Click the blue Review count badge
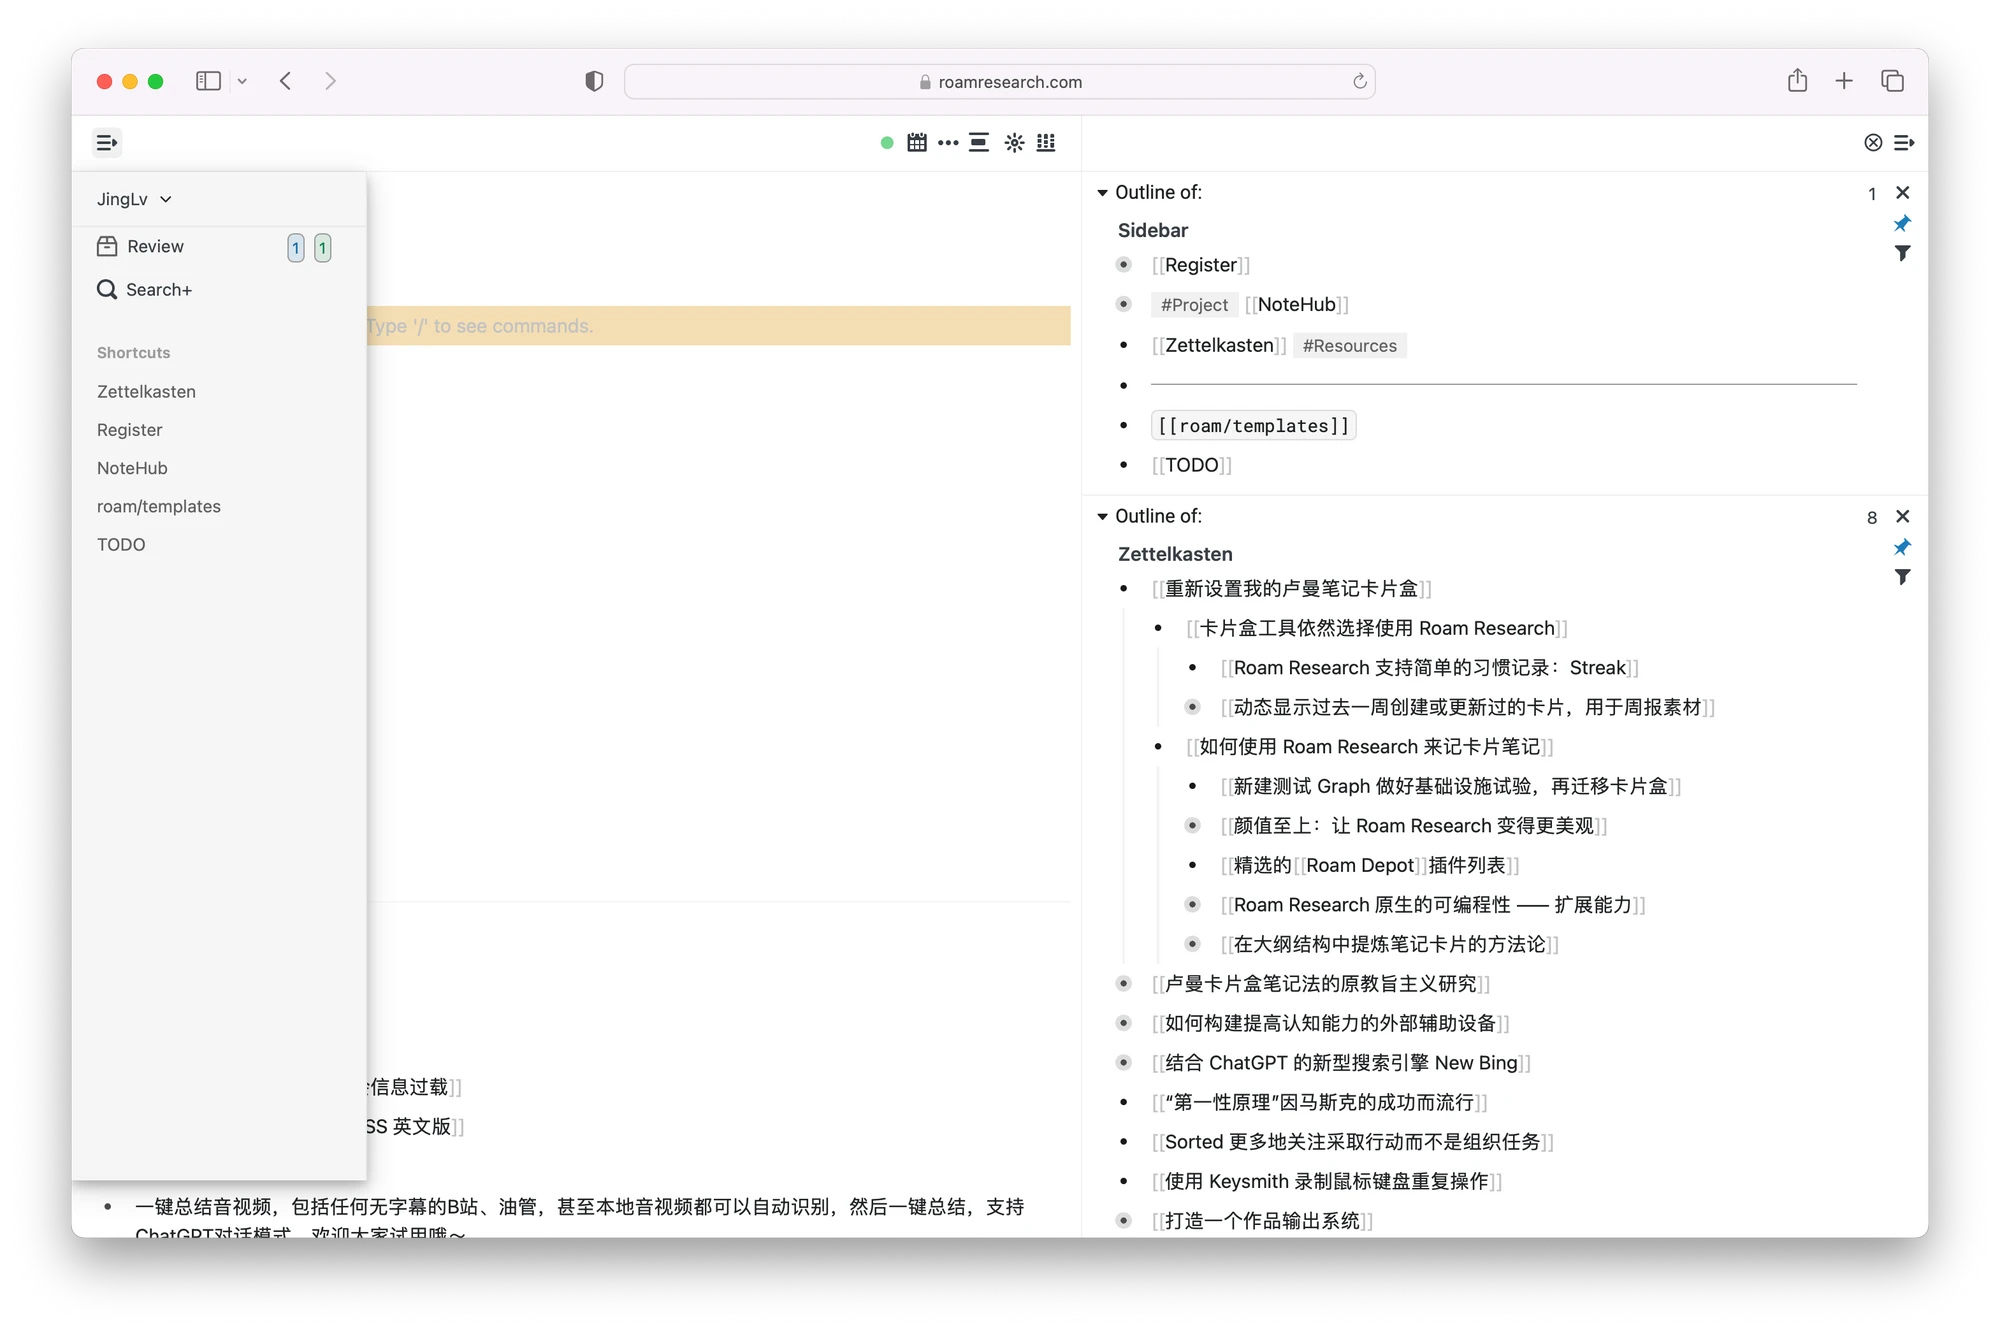 pyautogui.click(x=296, y=248)
